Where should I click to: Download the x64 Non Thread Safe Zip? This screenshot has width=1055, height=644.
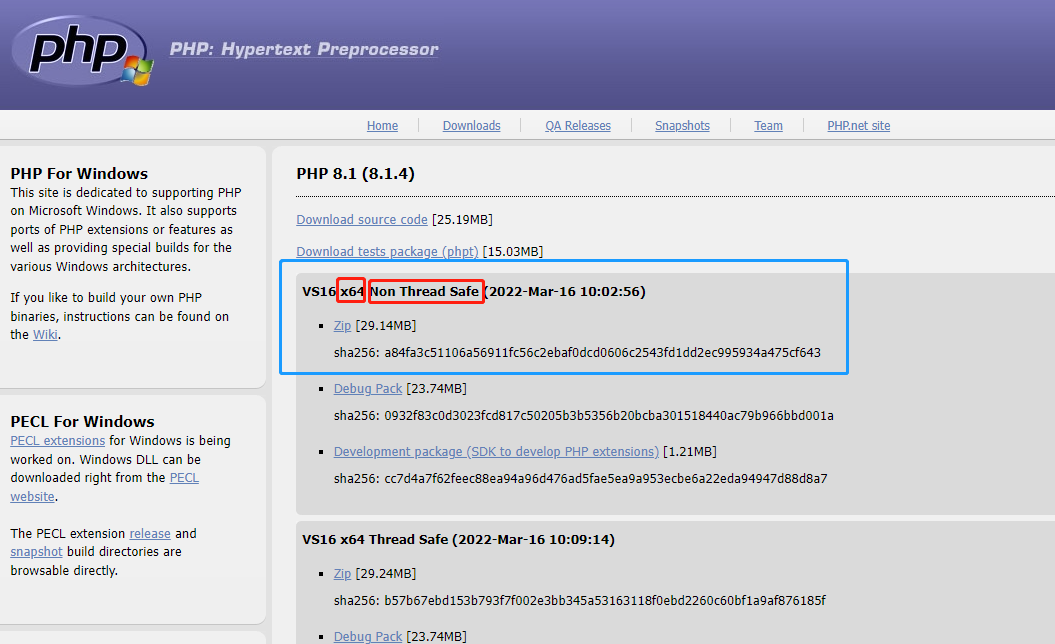pos(342,326)
